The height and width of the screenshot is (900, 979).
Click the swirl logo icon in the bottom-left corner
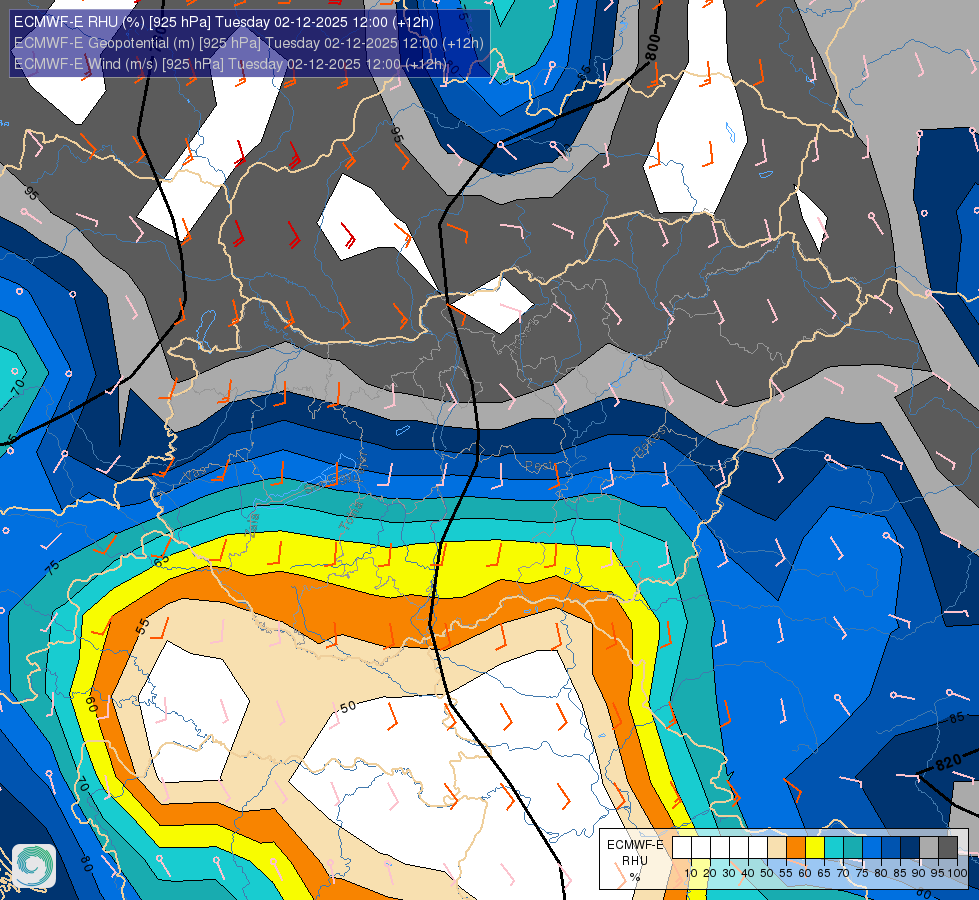(x=34, y=866)
